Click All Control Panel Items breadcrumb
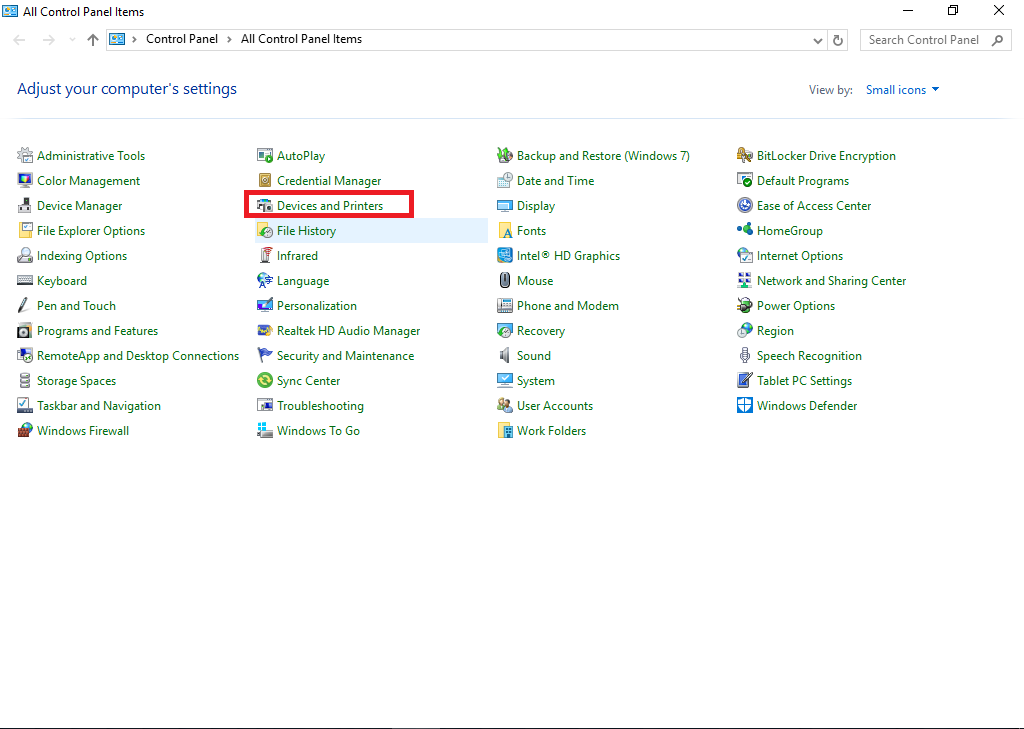Viewport: 1024px width, 729px height. (x=301, y=40)
